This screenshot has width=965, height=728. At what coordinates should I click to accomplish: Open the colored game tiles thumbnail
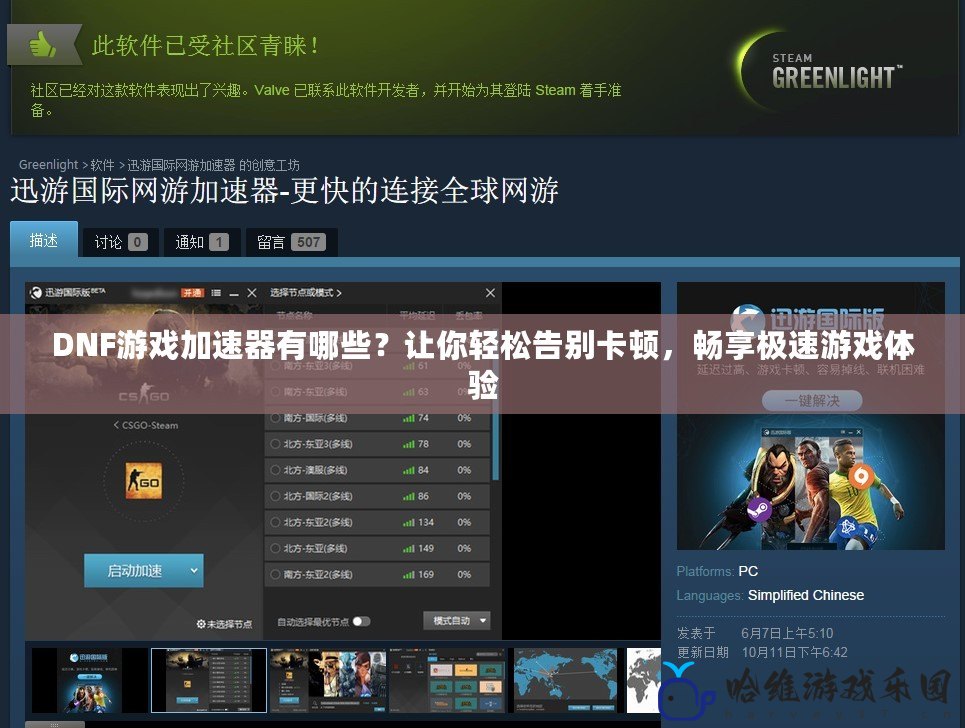click(446, 680)
